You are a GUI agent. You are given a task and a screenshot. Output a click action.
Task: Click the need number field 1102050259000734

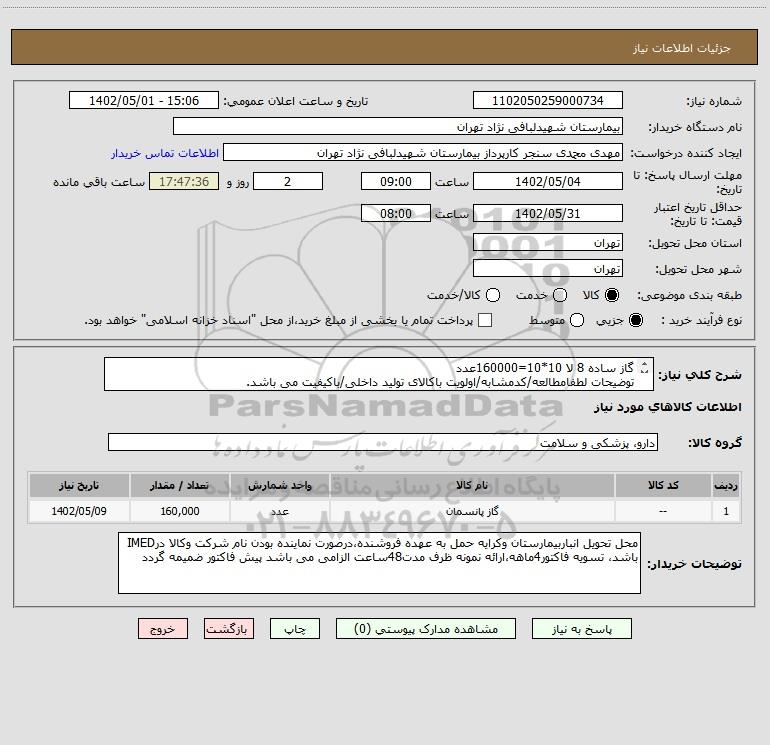click(x=548, y=100)
